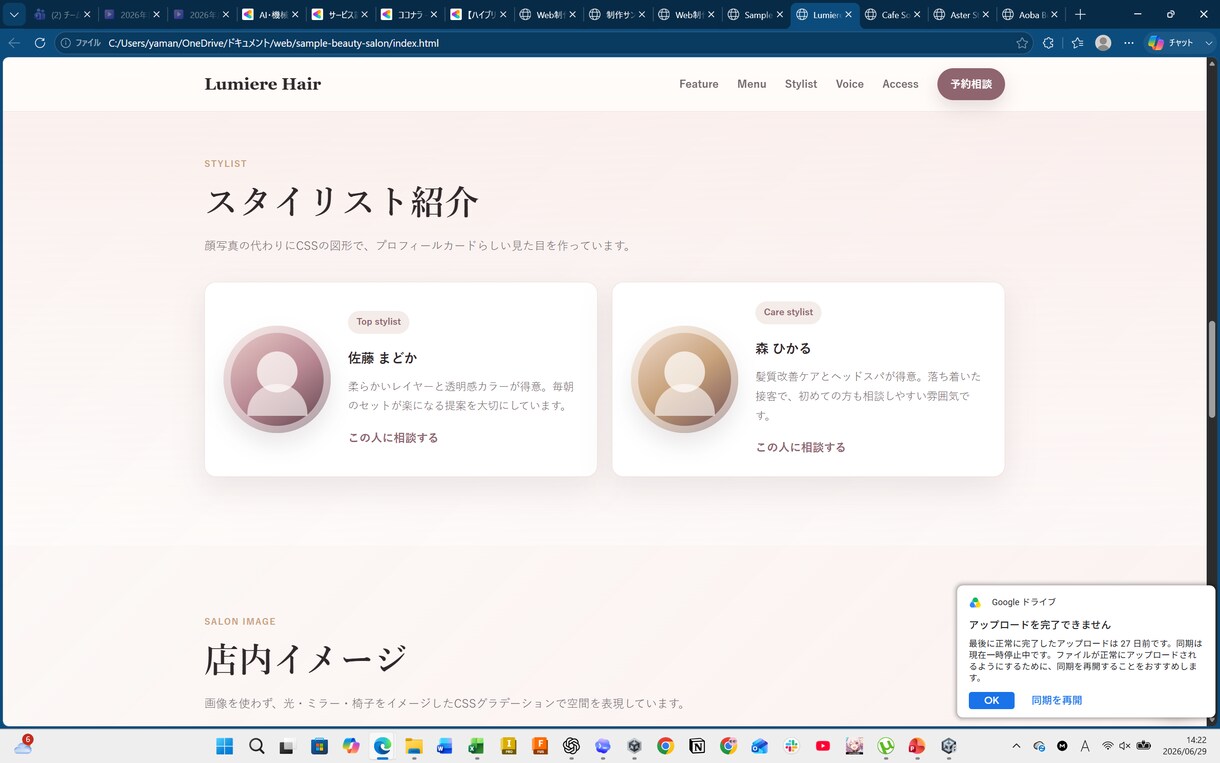Open Notion from the taskbar
The image size is (1220, 763).
click(x=697, y=746)
